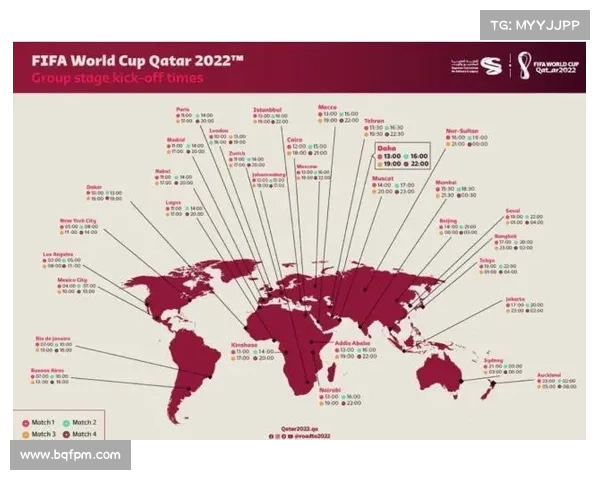Click the Beijing city label
This screenshot has height=480, width=600.
tap(448, 221)
